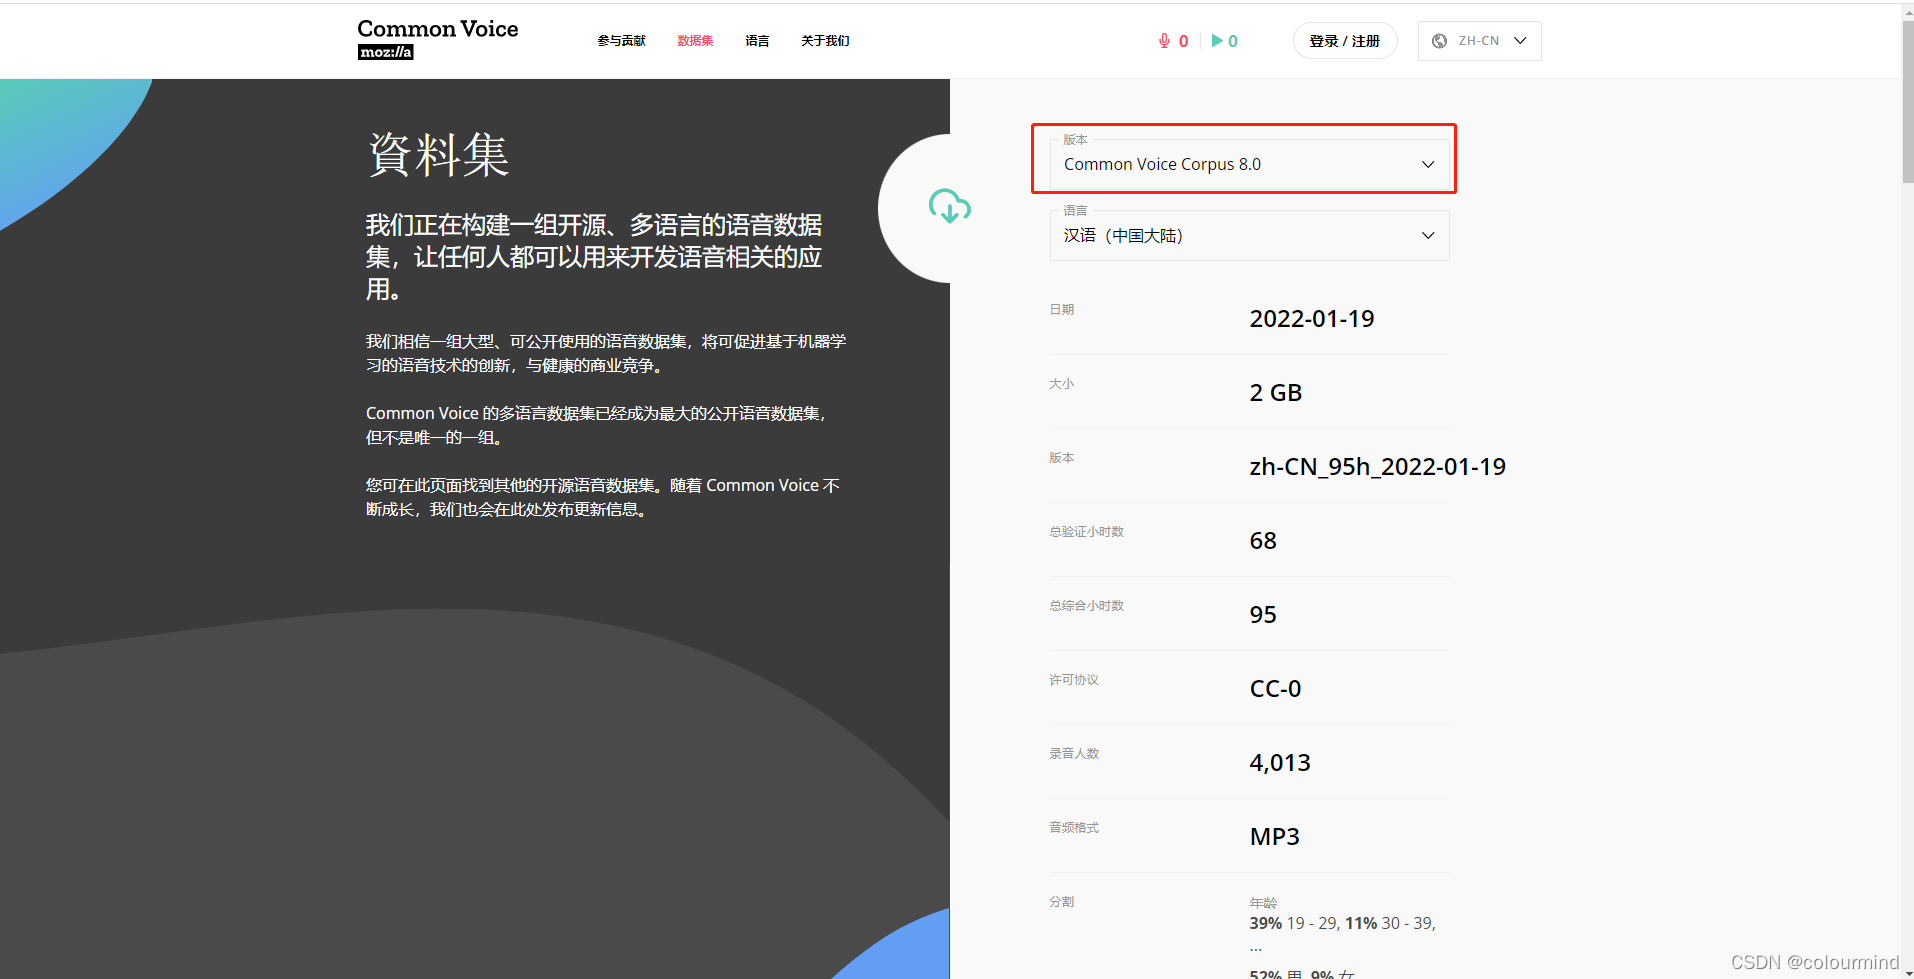This screenshot has width=1914, height=979.
Task: Open the 关于我们 menu item
Action: [825, 41]
